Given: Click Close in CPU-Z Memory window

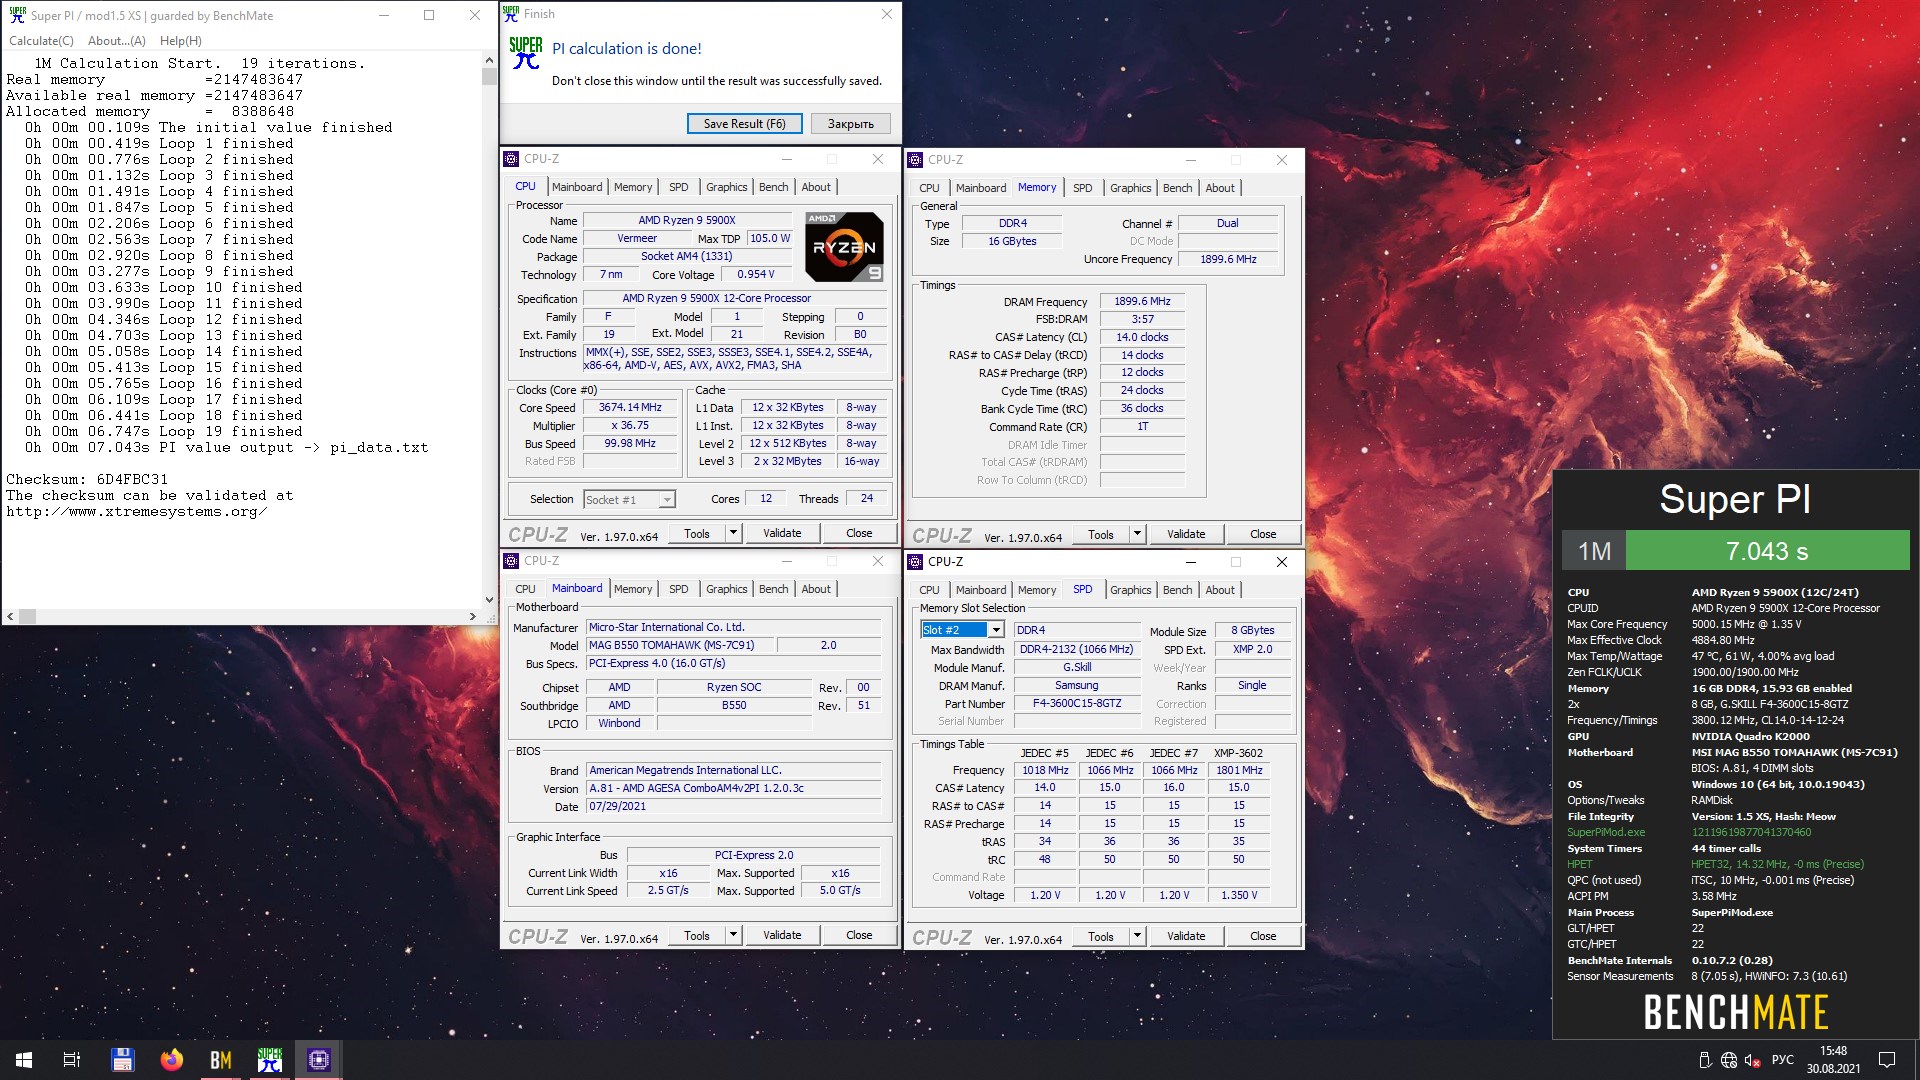Looking at the screenshot, I should pos(1263,534).
